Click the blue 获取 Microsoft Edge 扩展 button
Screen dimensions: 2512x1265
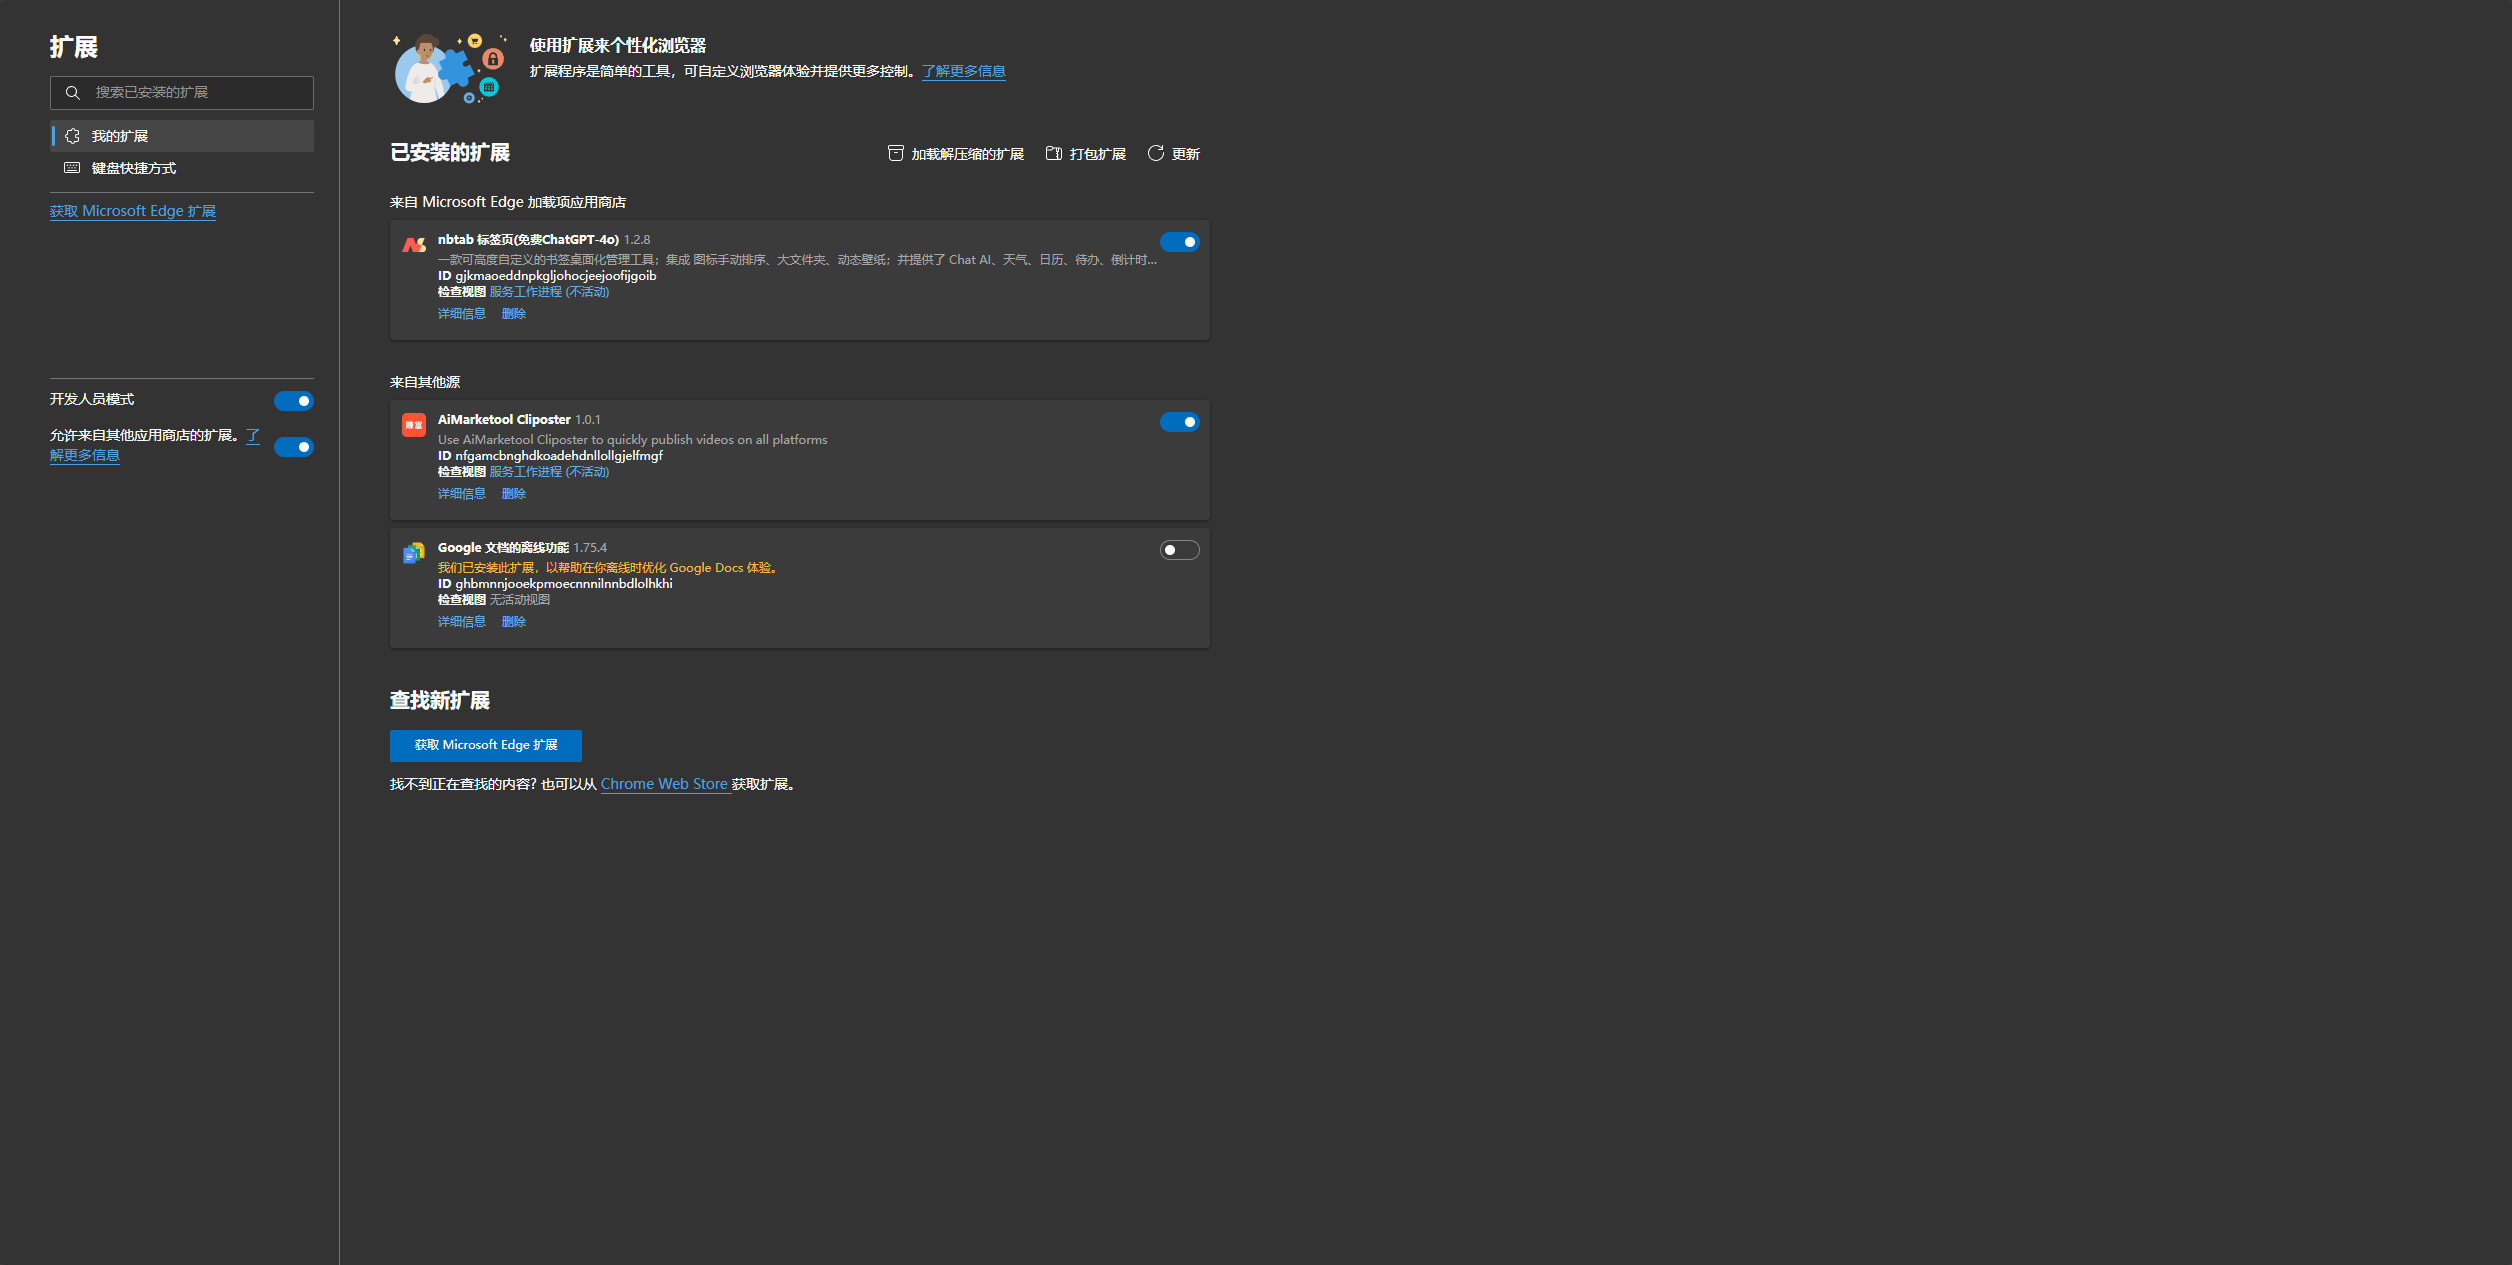[486, 745]
